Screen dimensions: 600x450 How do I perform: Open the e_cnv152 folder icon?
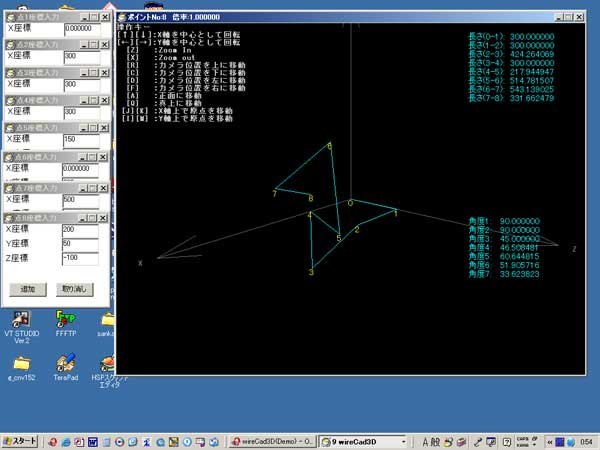pos(21,363)
